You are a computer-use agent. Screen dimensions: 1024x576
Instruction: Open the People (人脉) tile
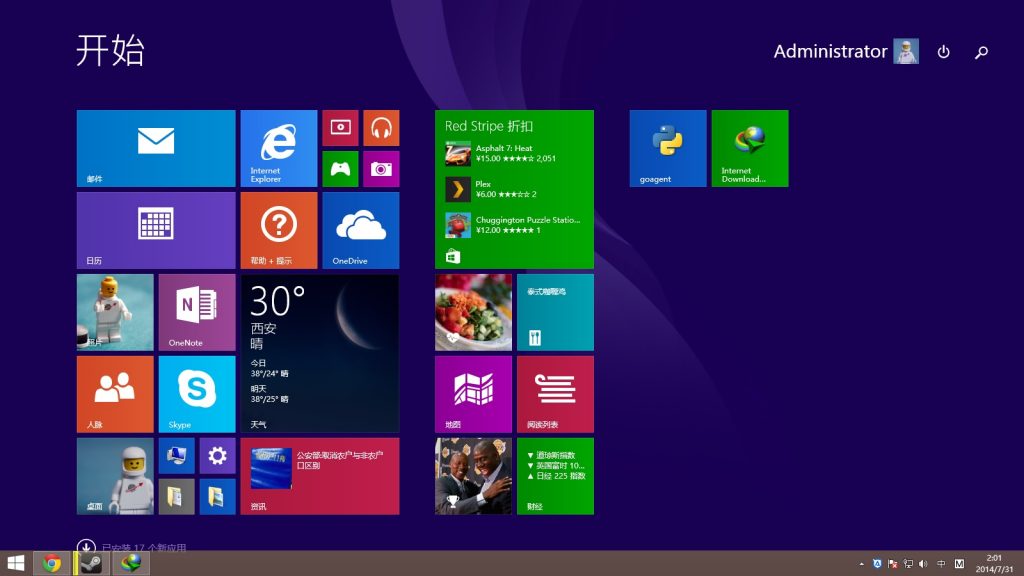tap(115, 394)
